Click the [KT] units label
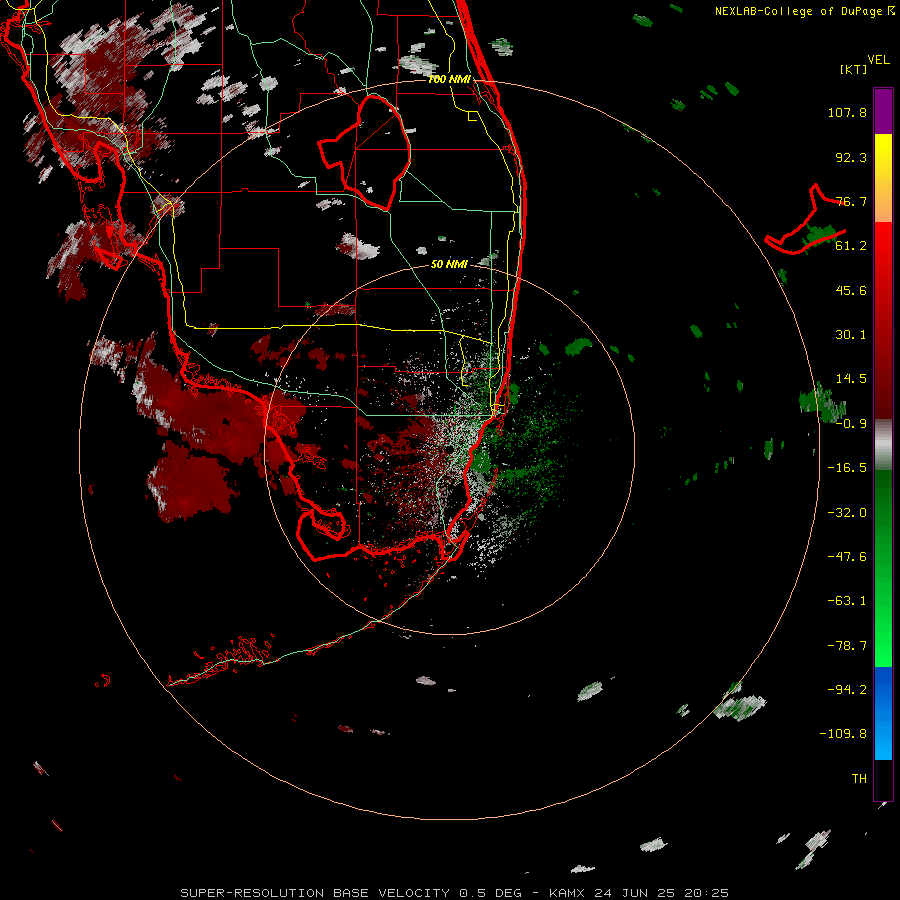 pos(854,69)
